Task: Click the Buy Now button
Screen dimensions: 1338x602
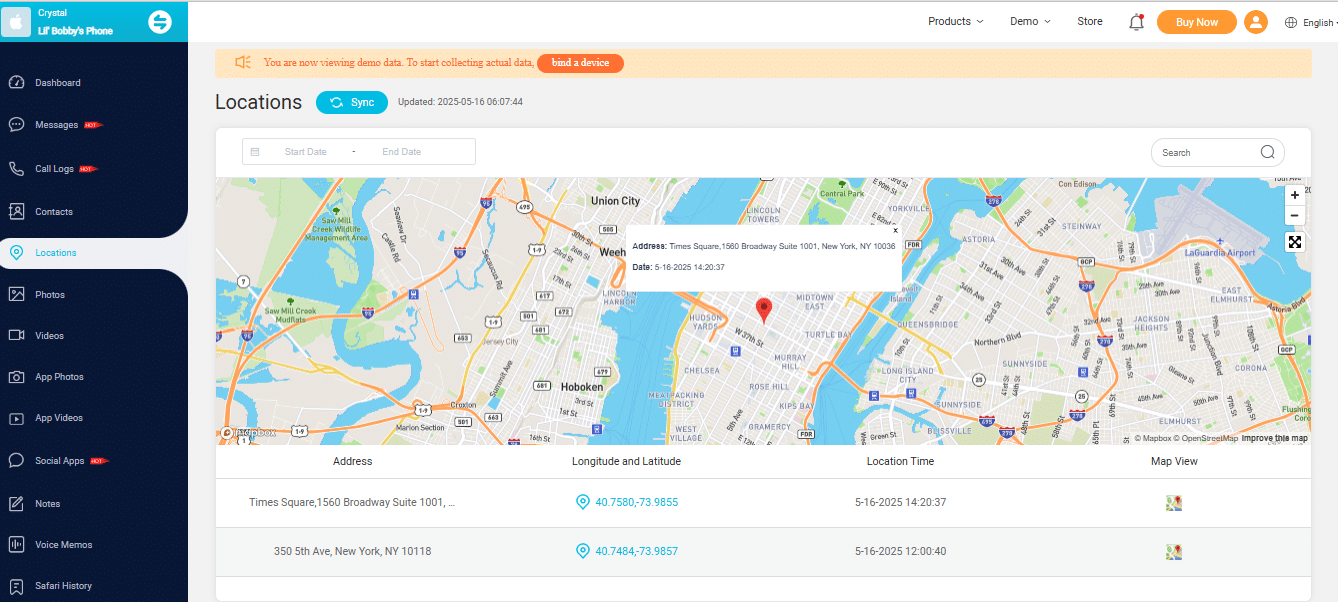Action: [x=1197, y=22]
